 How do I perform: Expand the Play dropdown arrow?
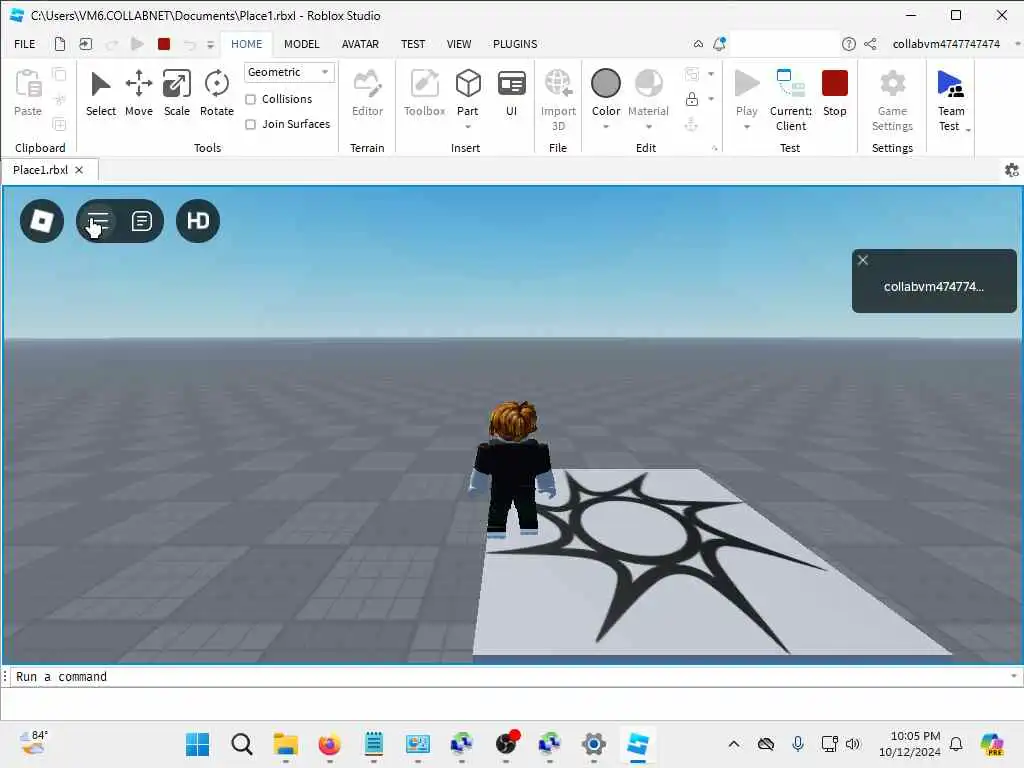pyautogui.click(x=746, y=127)
